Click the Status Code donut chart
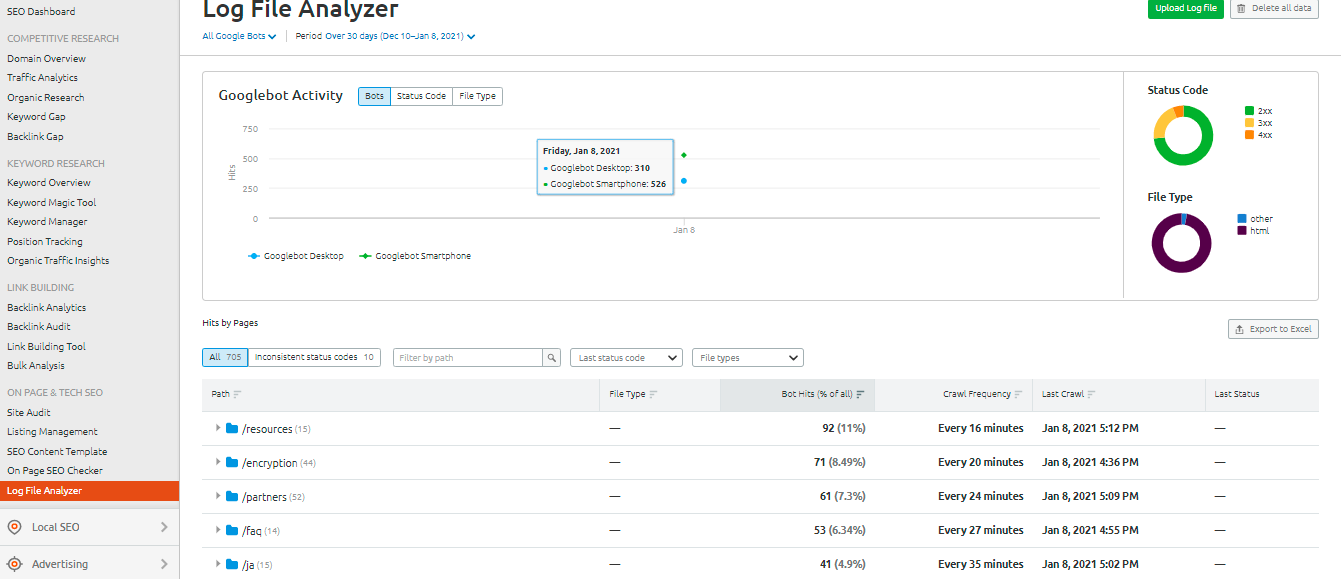The width and height of the screenshot is (1341, 579). 1183,136
